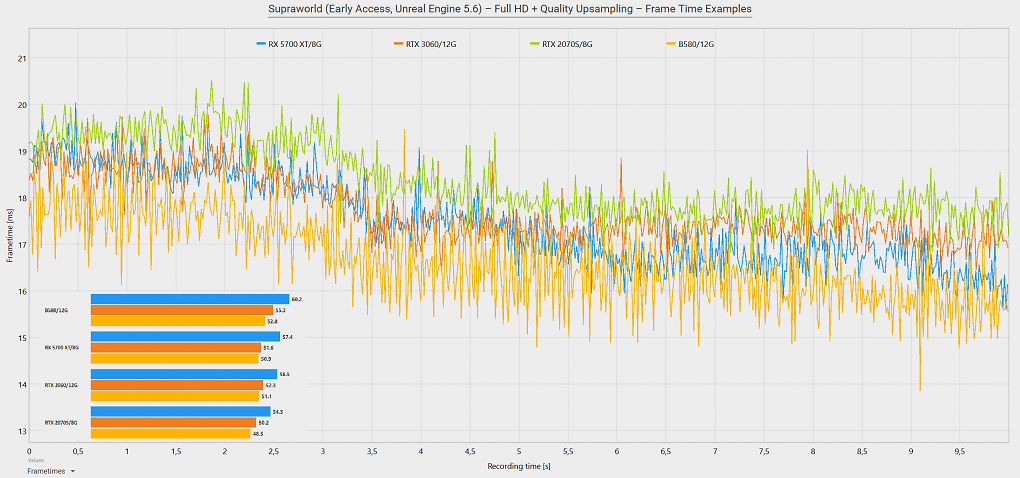1020x478 pixels.
Task: Click the blue line marker for RX 5700 XT
Action: pos(261,44)
